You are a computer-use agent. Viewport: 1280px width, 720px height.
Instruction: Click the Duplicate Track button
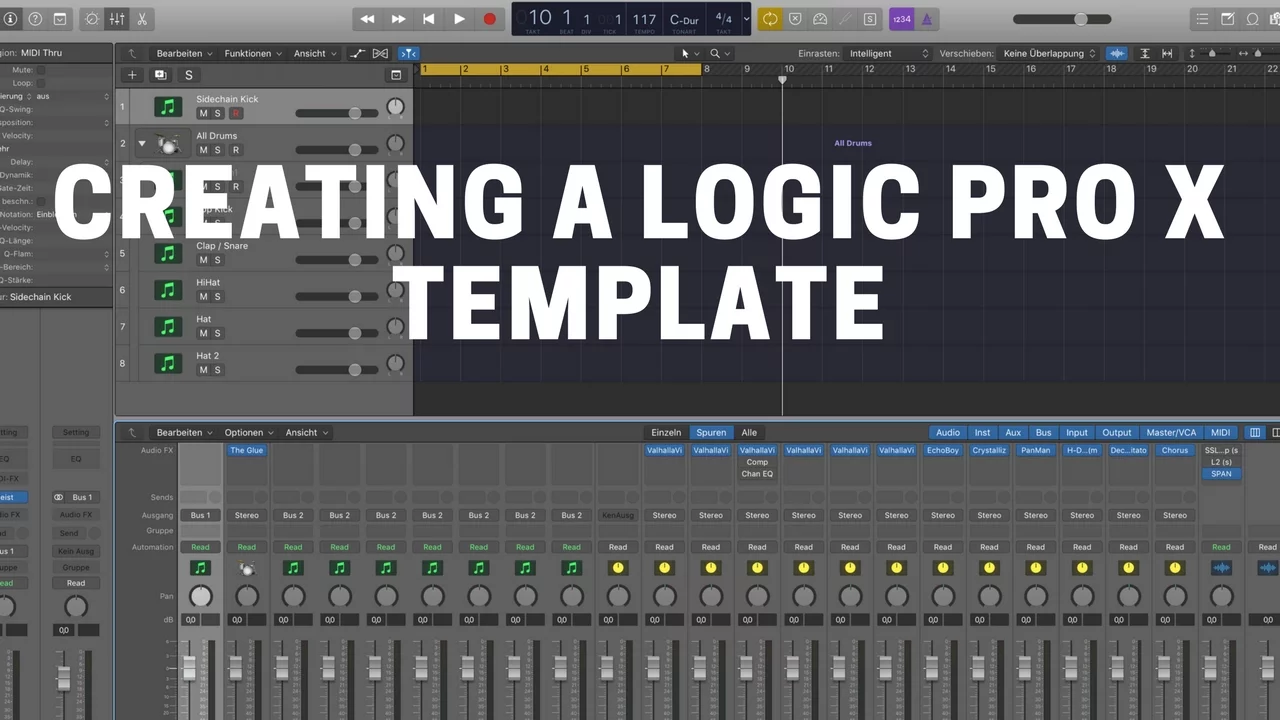tap(160, 75)
